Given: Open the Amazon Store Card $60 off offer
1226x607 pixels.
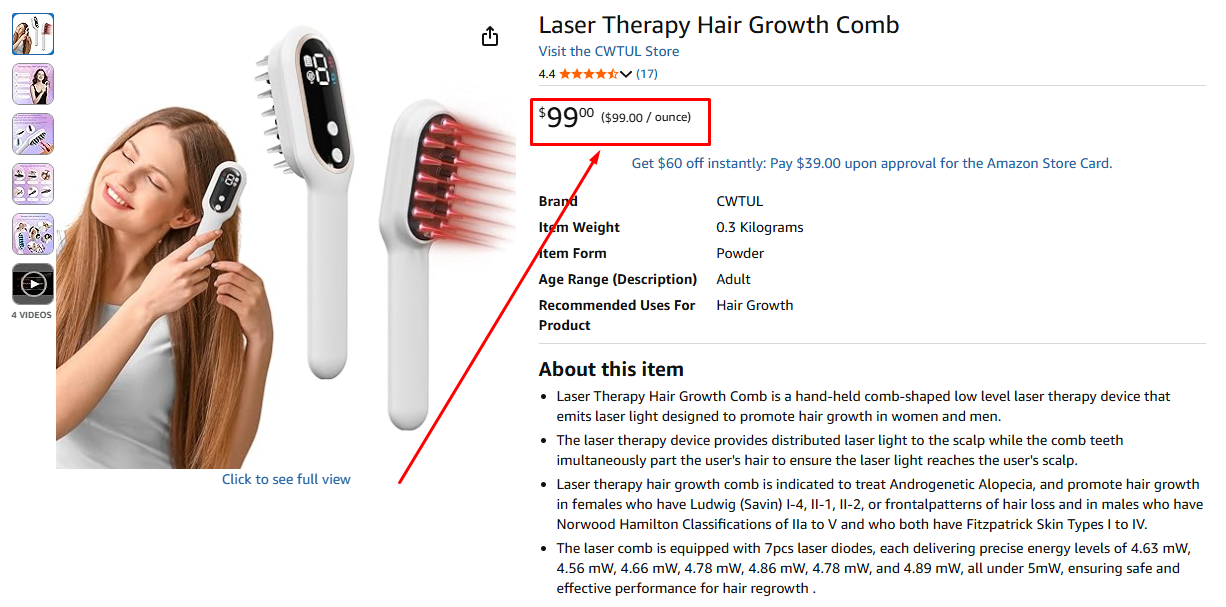Looking at the screenshot, I should (x=871, y=163).
